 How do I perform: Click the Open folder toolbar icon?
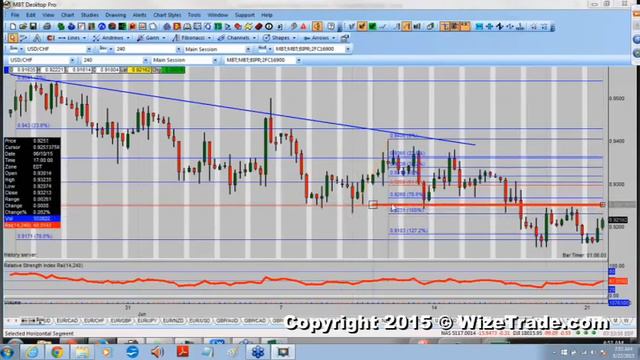23,27
